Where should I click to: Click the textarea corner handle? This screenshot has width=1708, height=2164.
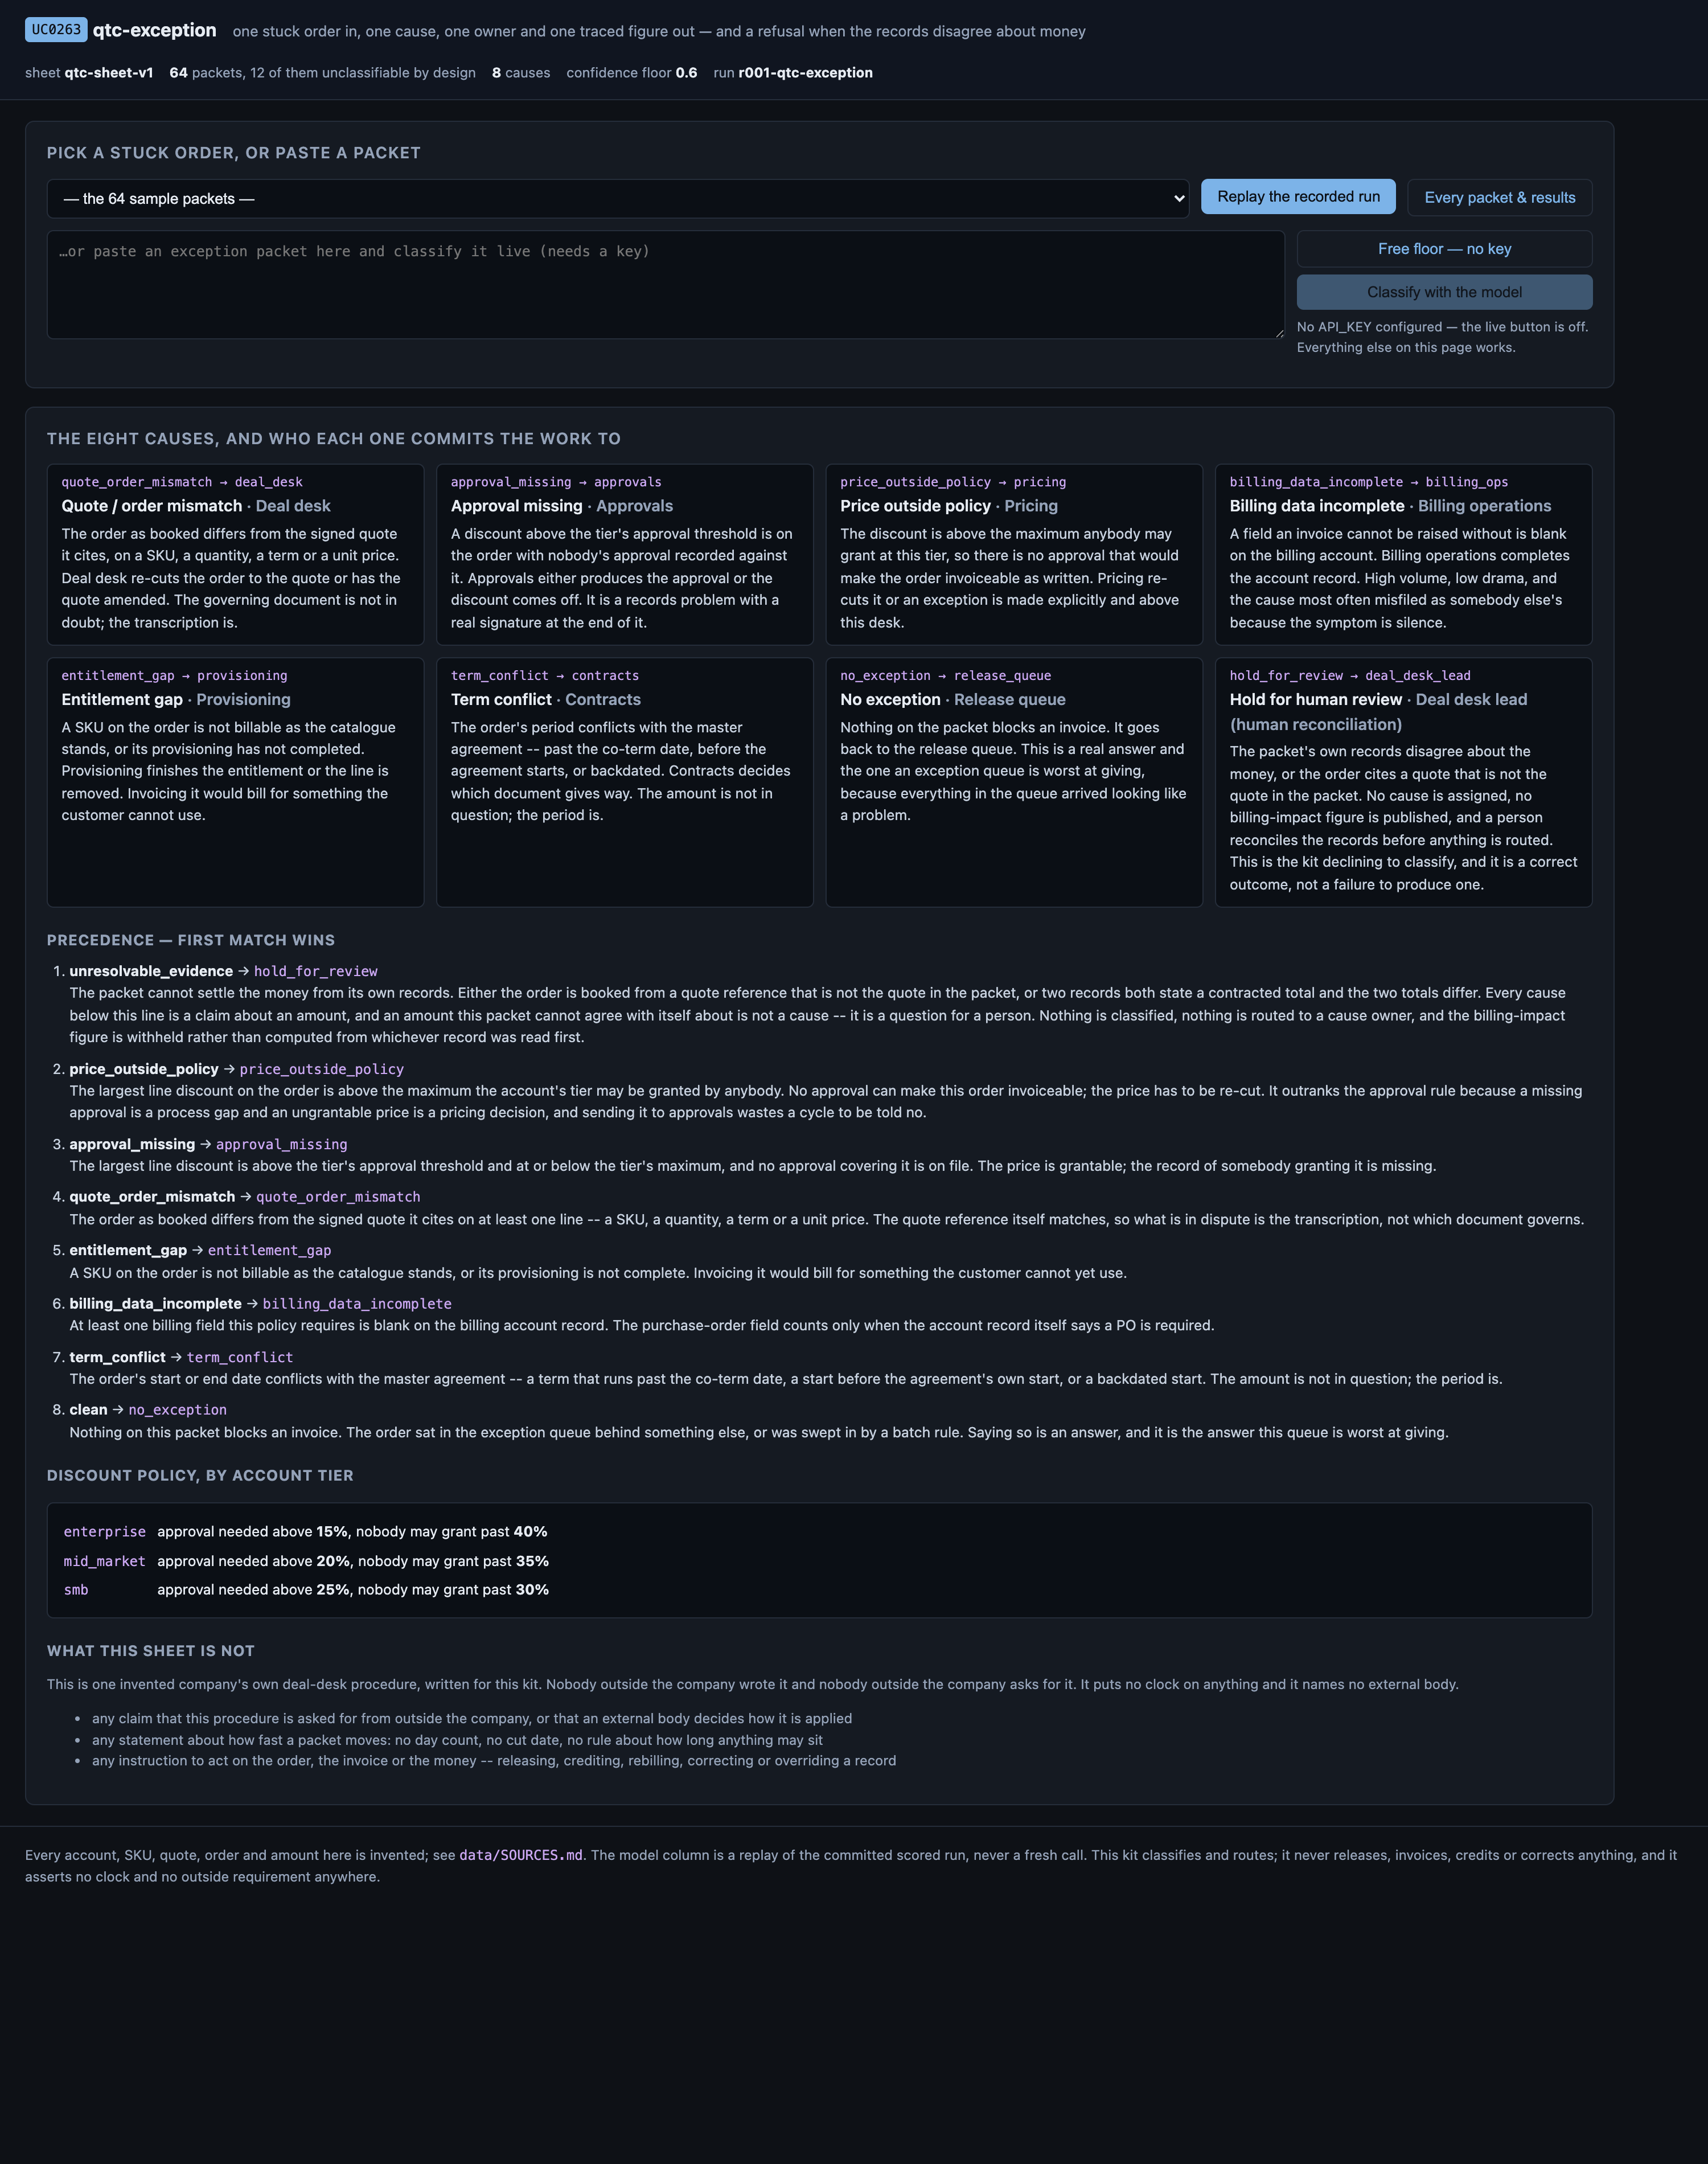pyautogui.click(x=1278, y=332)
